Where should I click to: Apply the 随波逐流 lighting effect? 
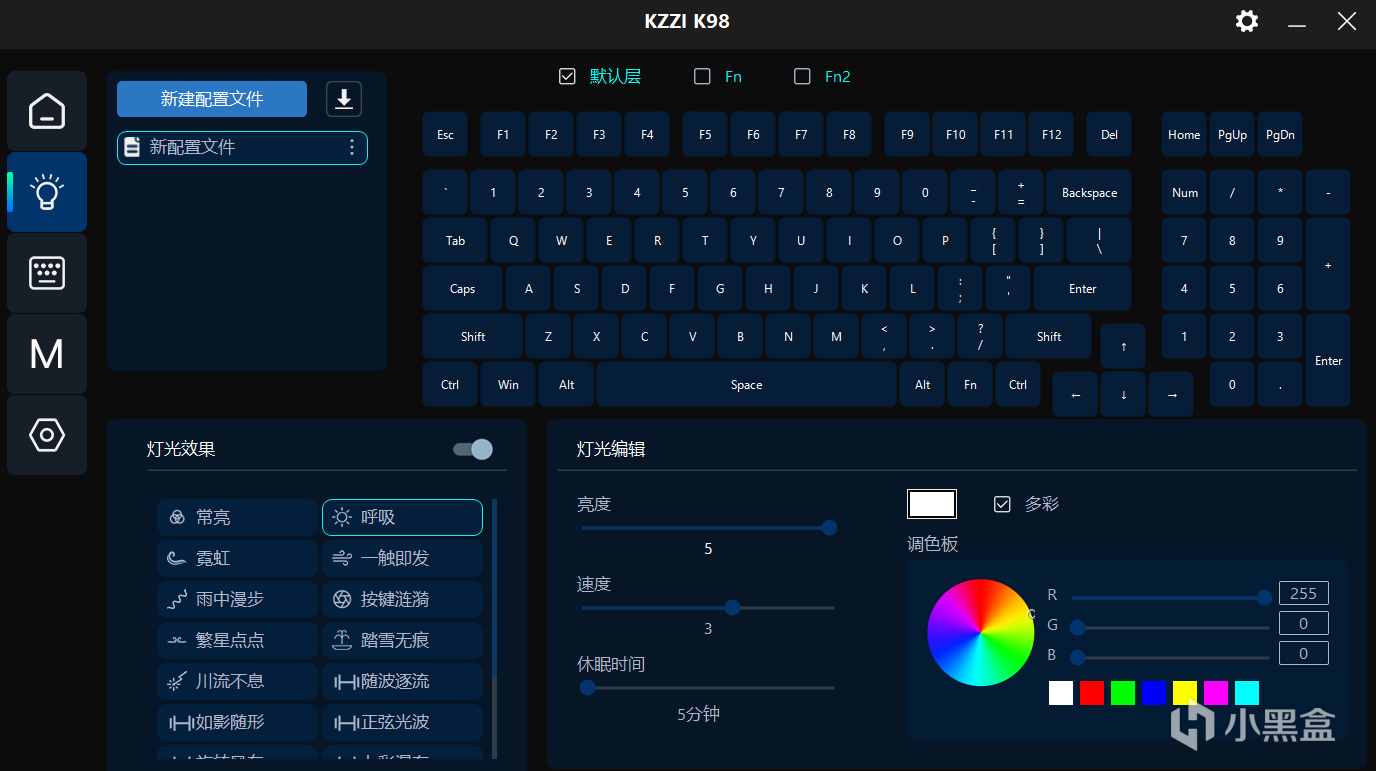coord(402,681)
